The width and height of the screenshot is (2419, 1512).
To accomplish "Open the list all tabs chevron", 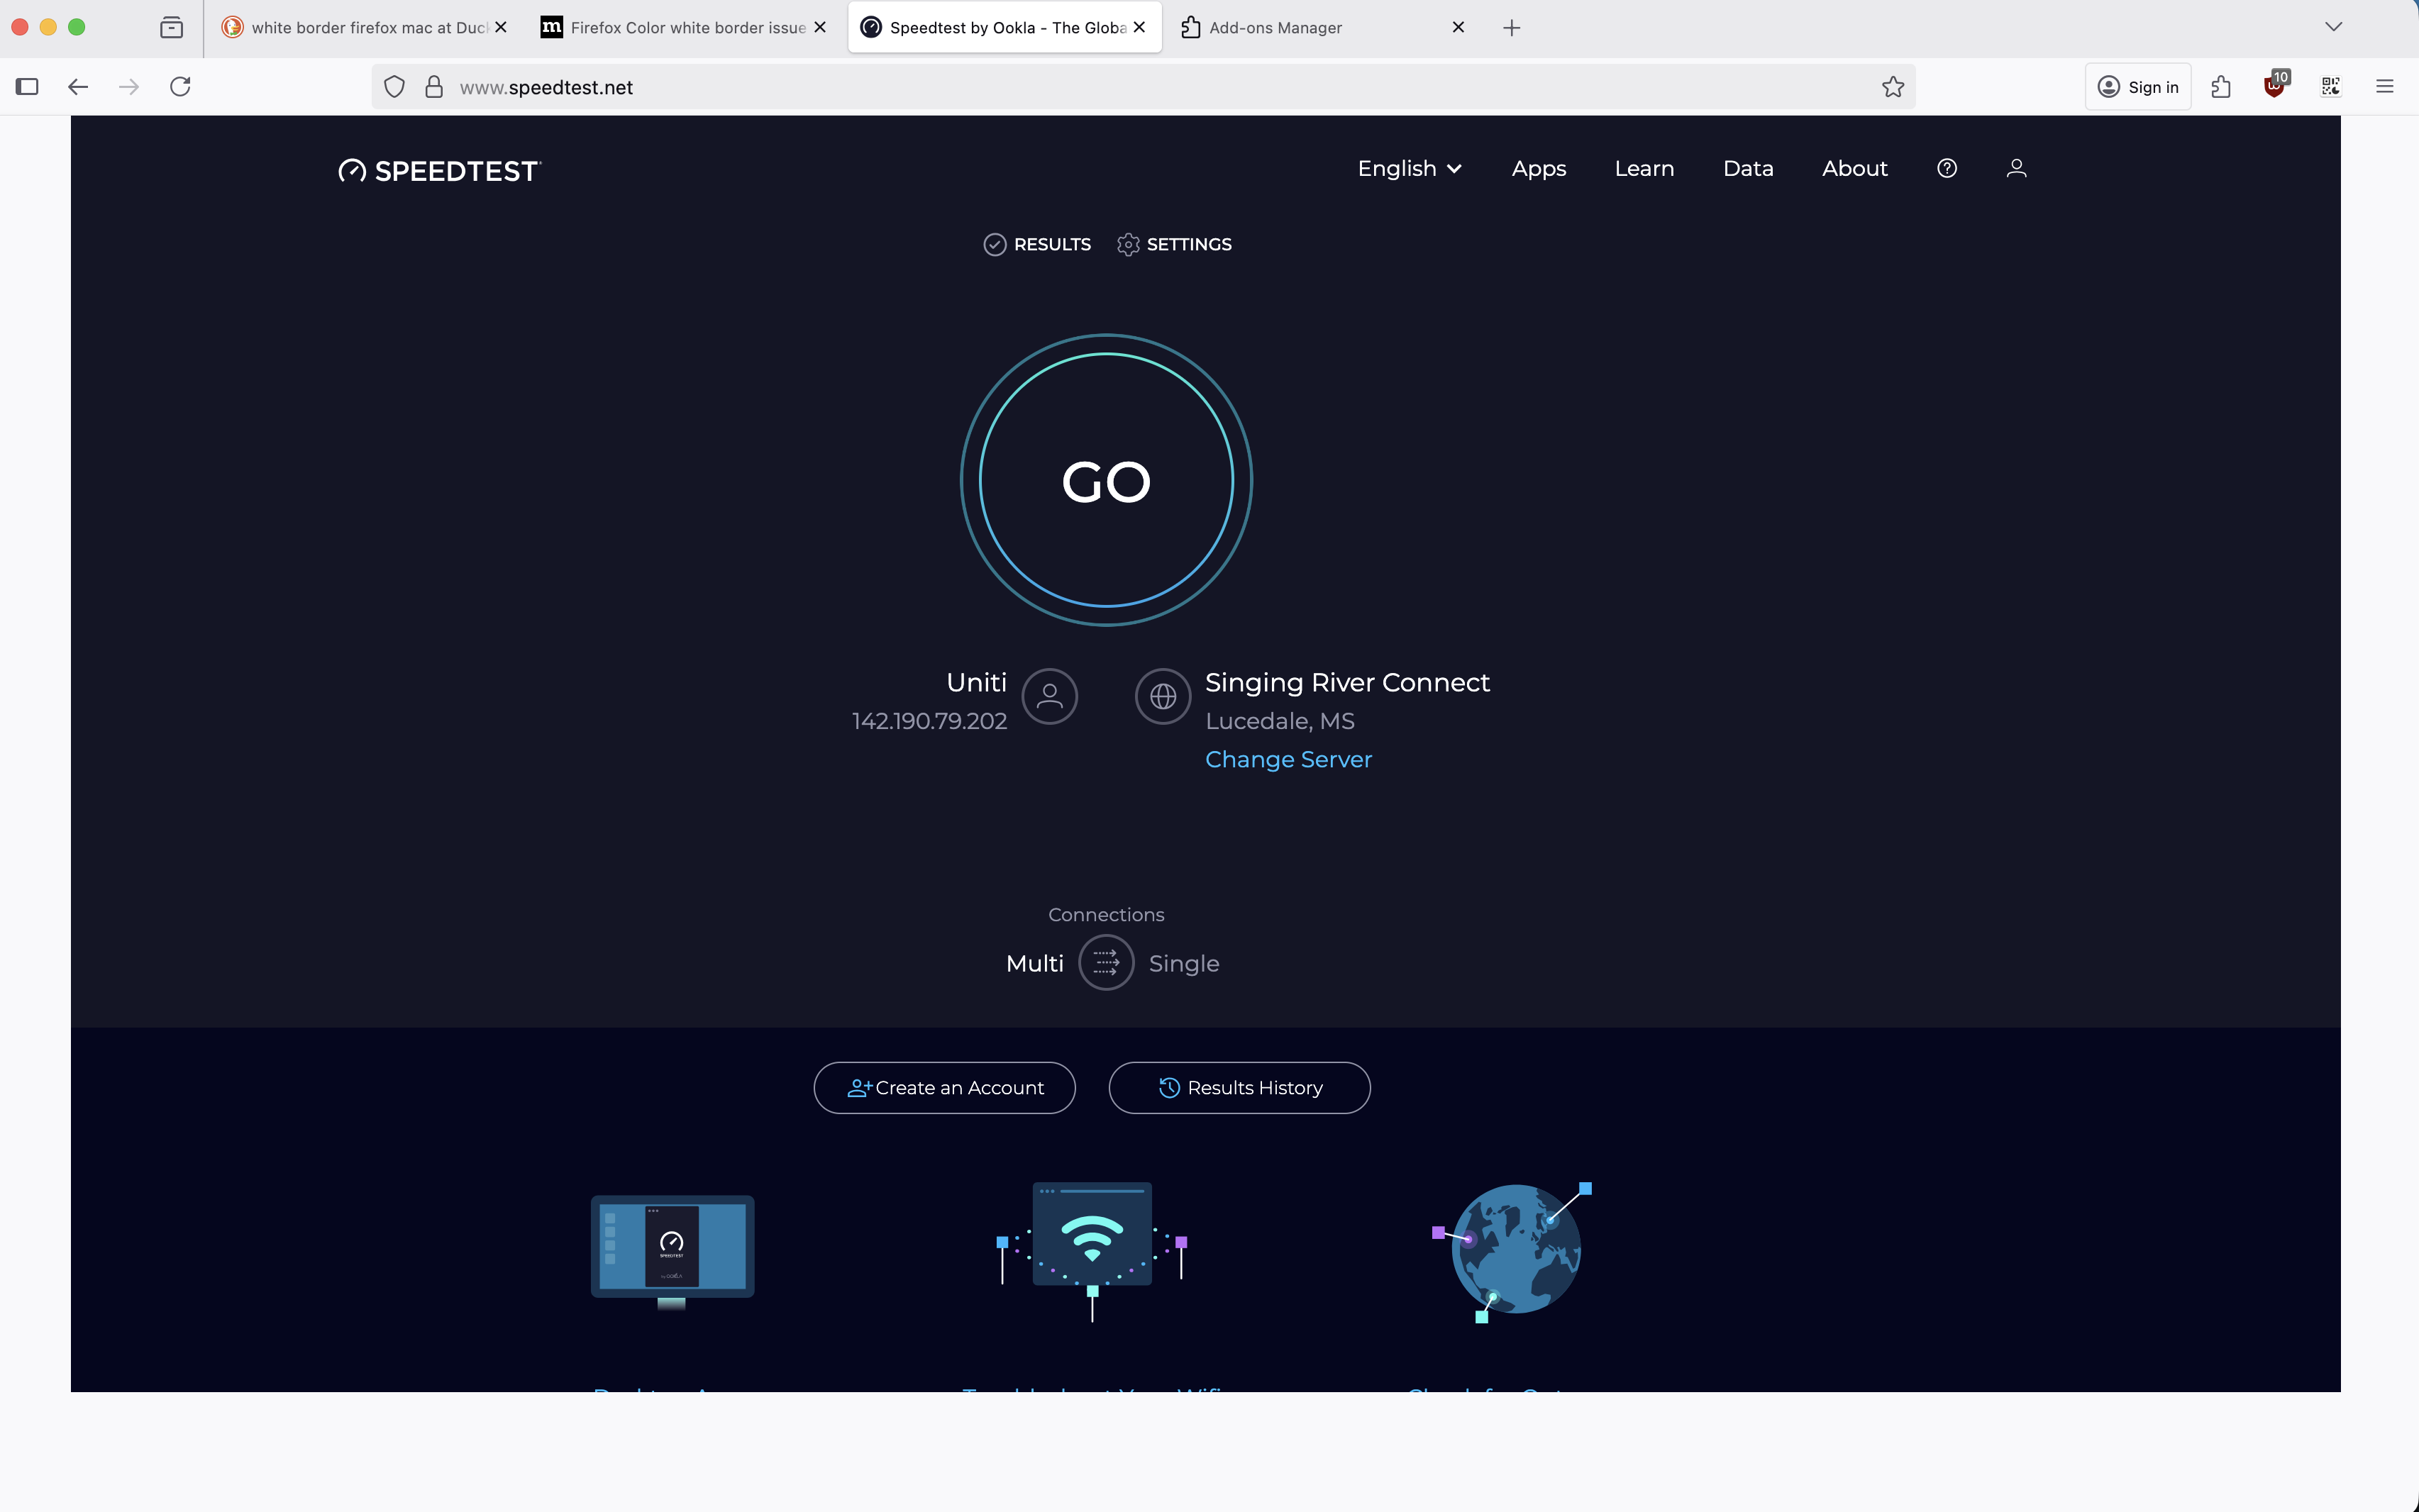I will tap(2333, 27).
